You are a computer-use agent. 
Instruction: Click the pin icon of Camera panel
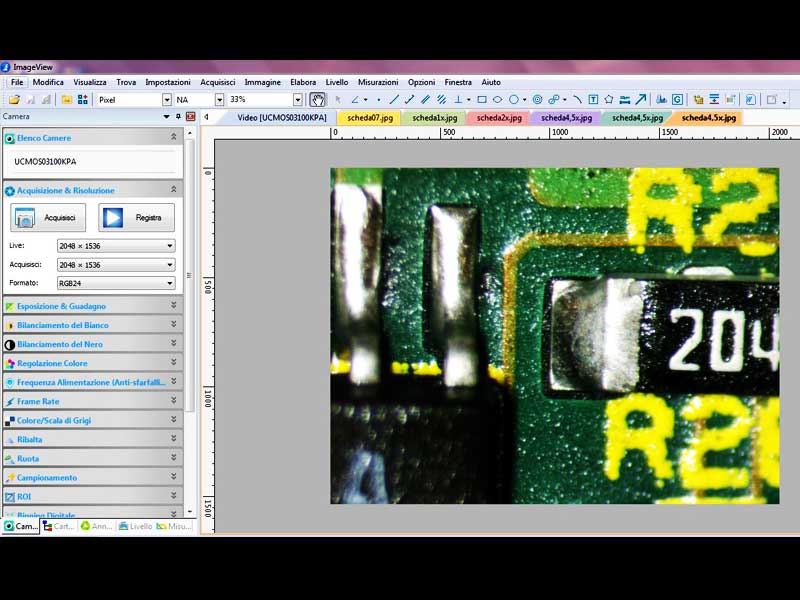pyautogui.click(x=178, y=116)
